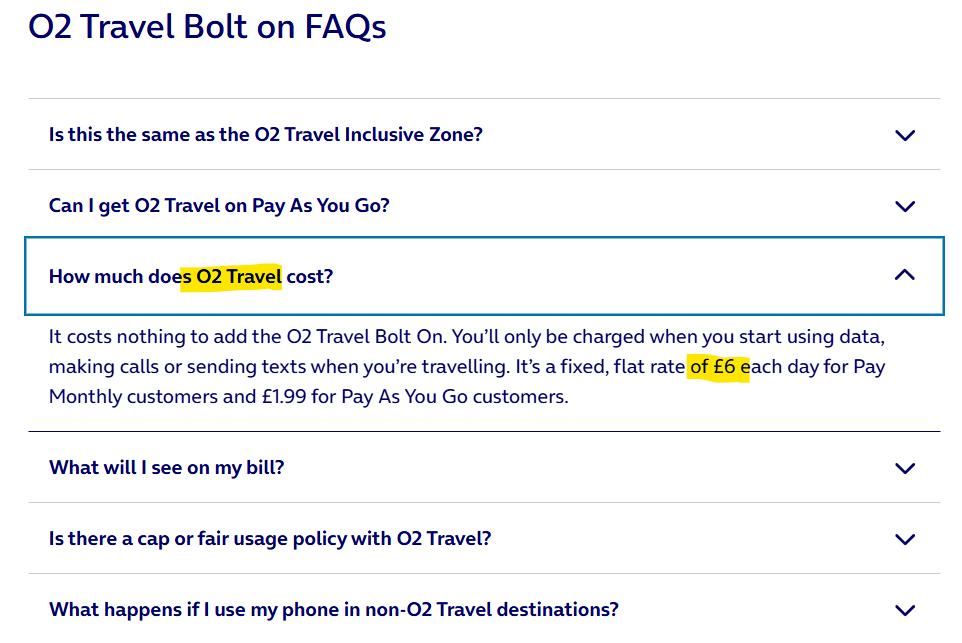Viewport: 962px width, 643px height.
Task: Click the chevron for the cap policy question
Action: click(905, 538)
